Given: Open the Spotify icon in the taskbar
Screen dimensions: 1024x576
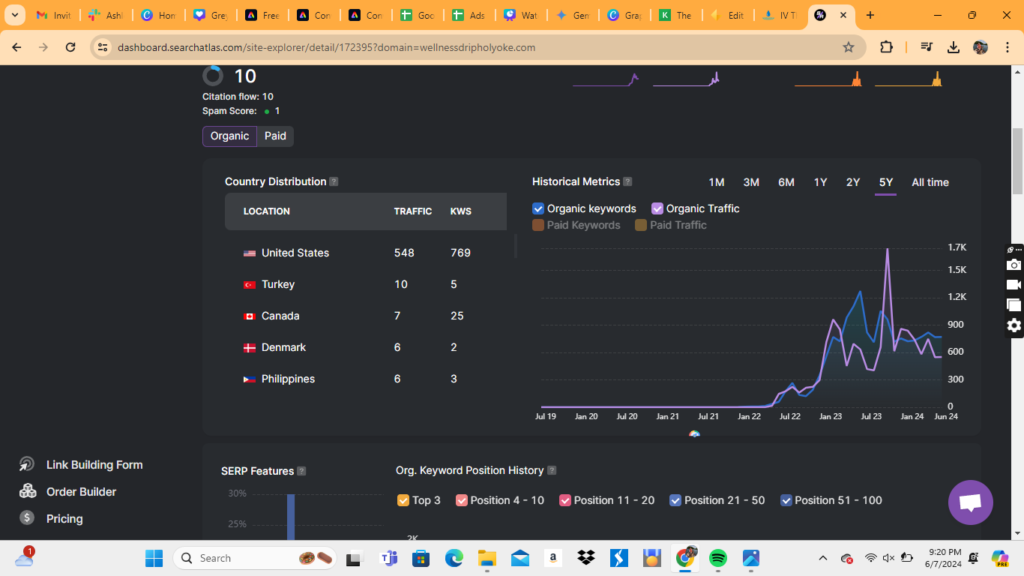Looking at the screenshot, I should click(718, 558).
